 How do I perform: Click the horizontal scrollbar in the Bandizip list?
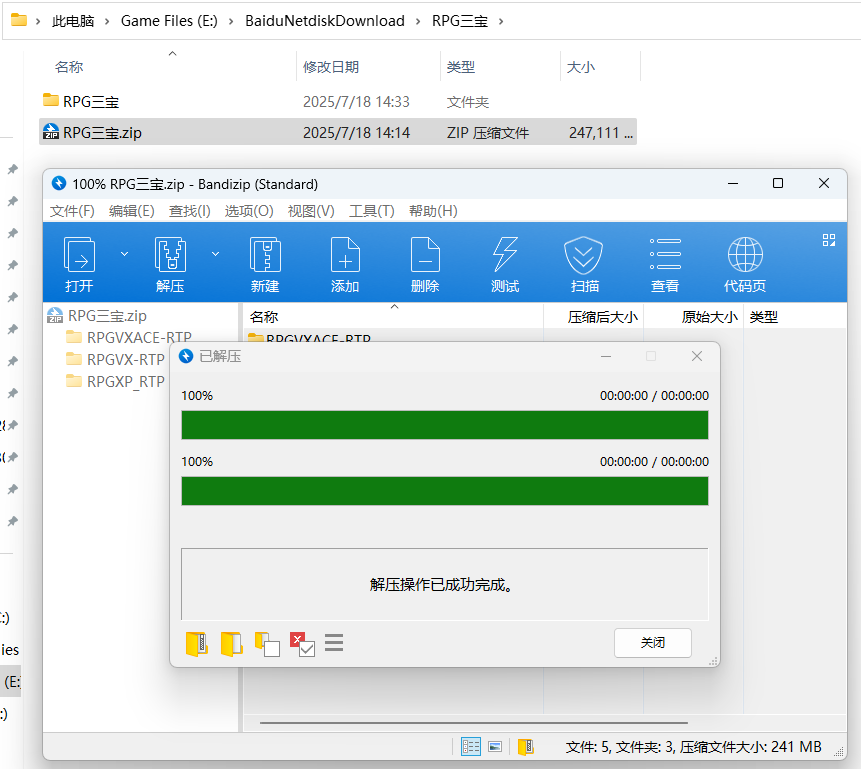(473, 723)
